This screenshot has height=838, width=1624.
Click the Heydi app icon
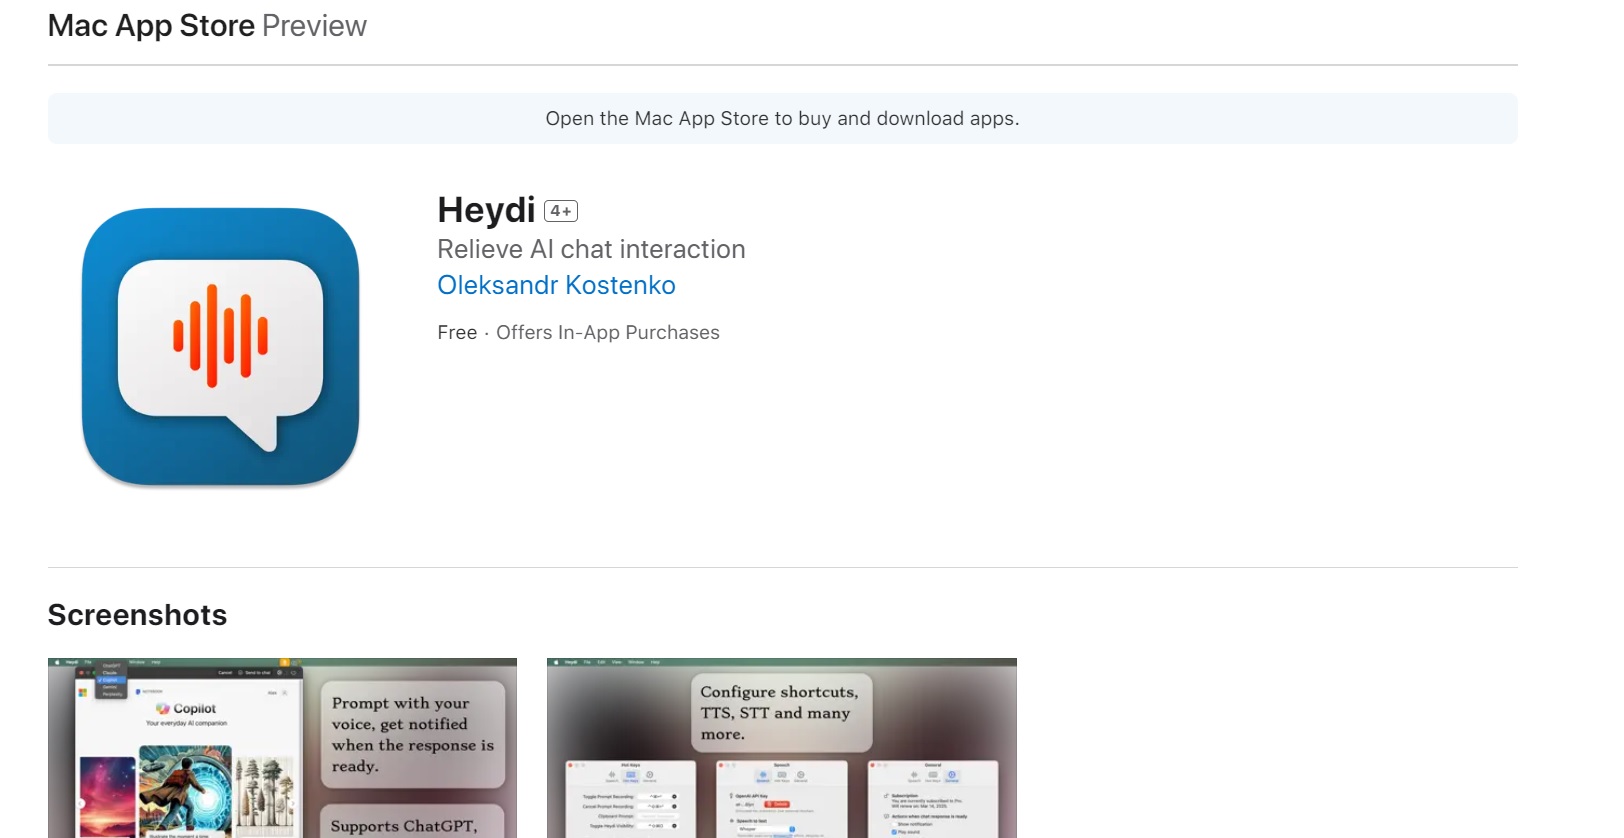point(220,347)
